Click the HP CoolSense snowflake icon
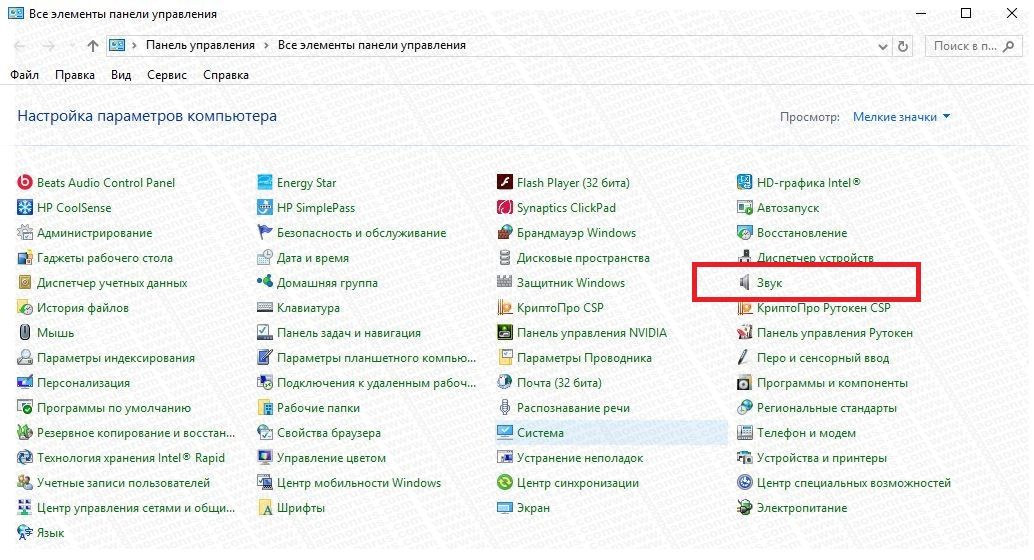 pyautogui.click(x=24, y=208)
